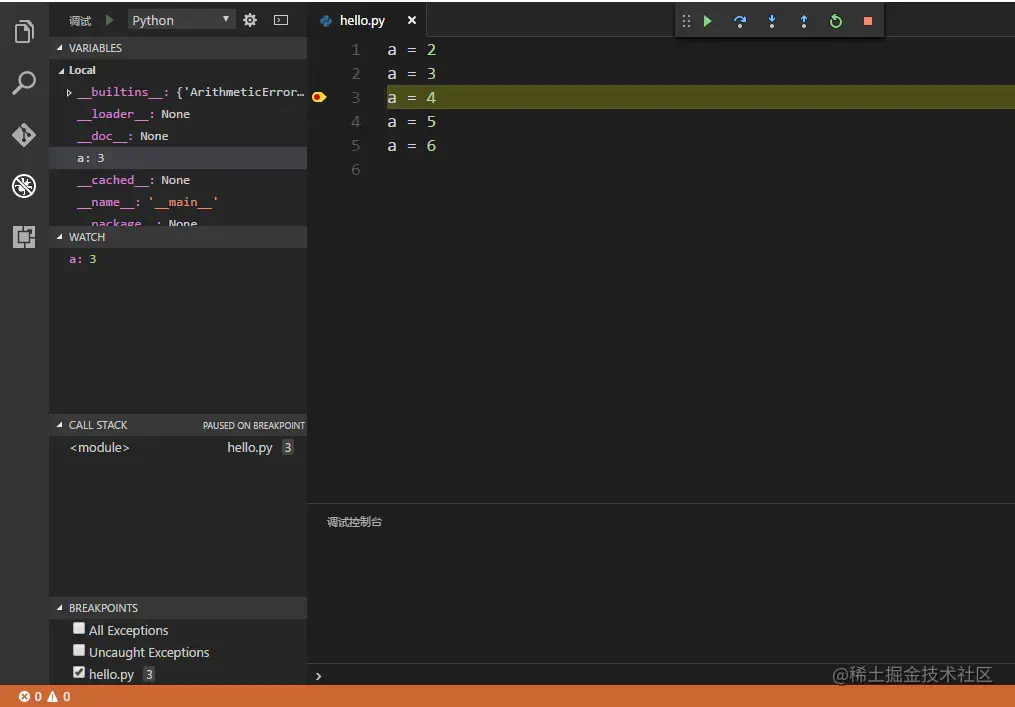Open Source Control git icon

[24, 135]
